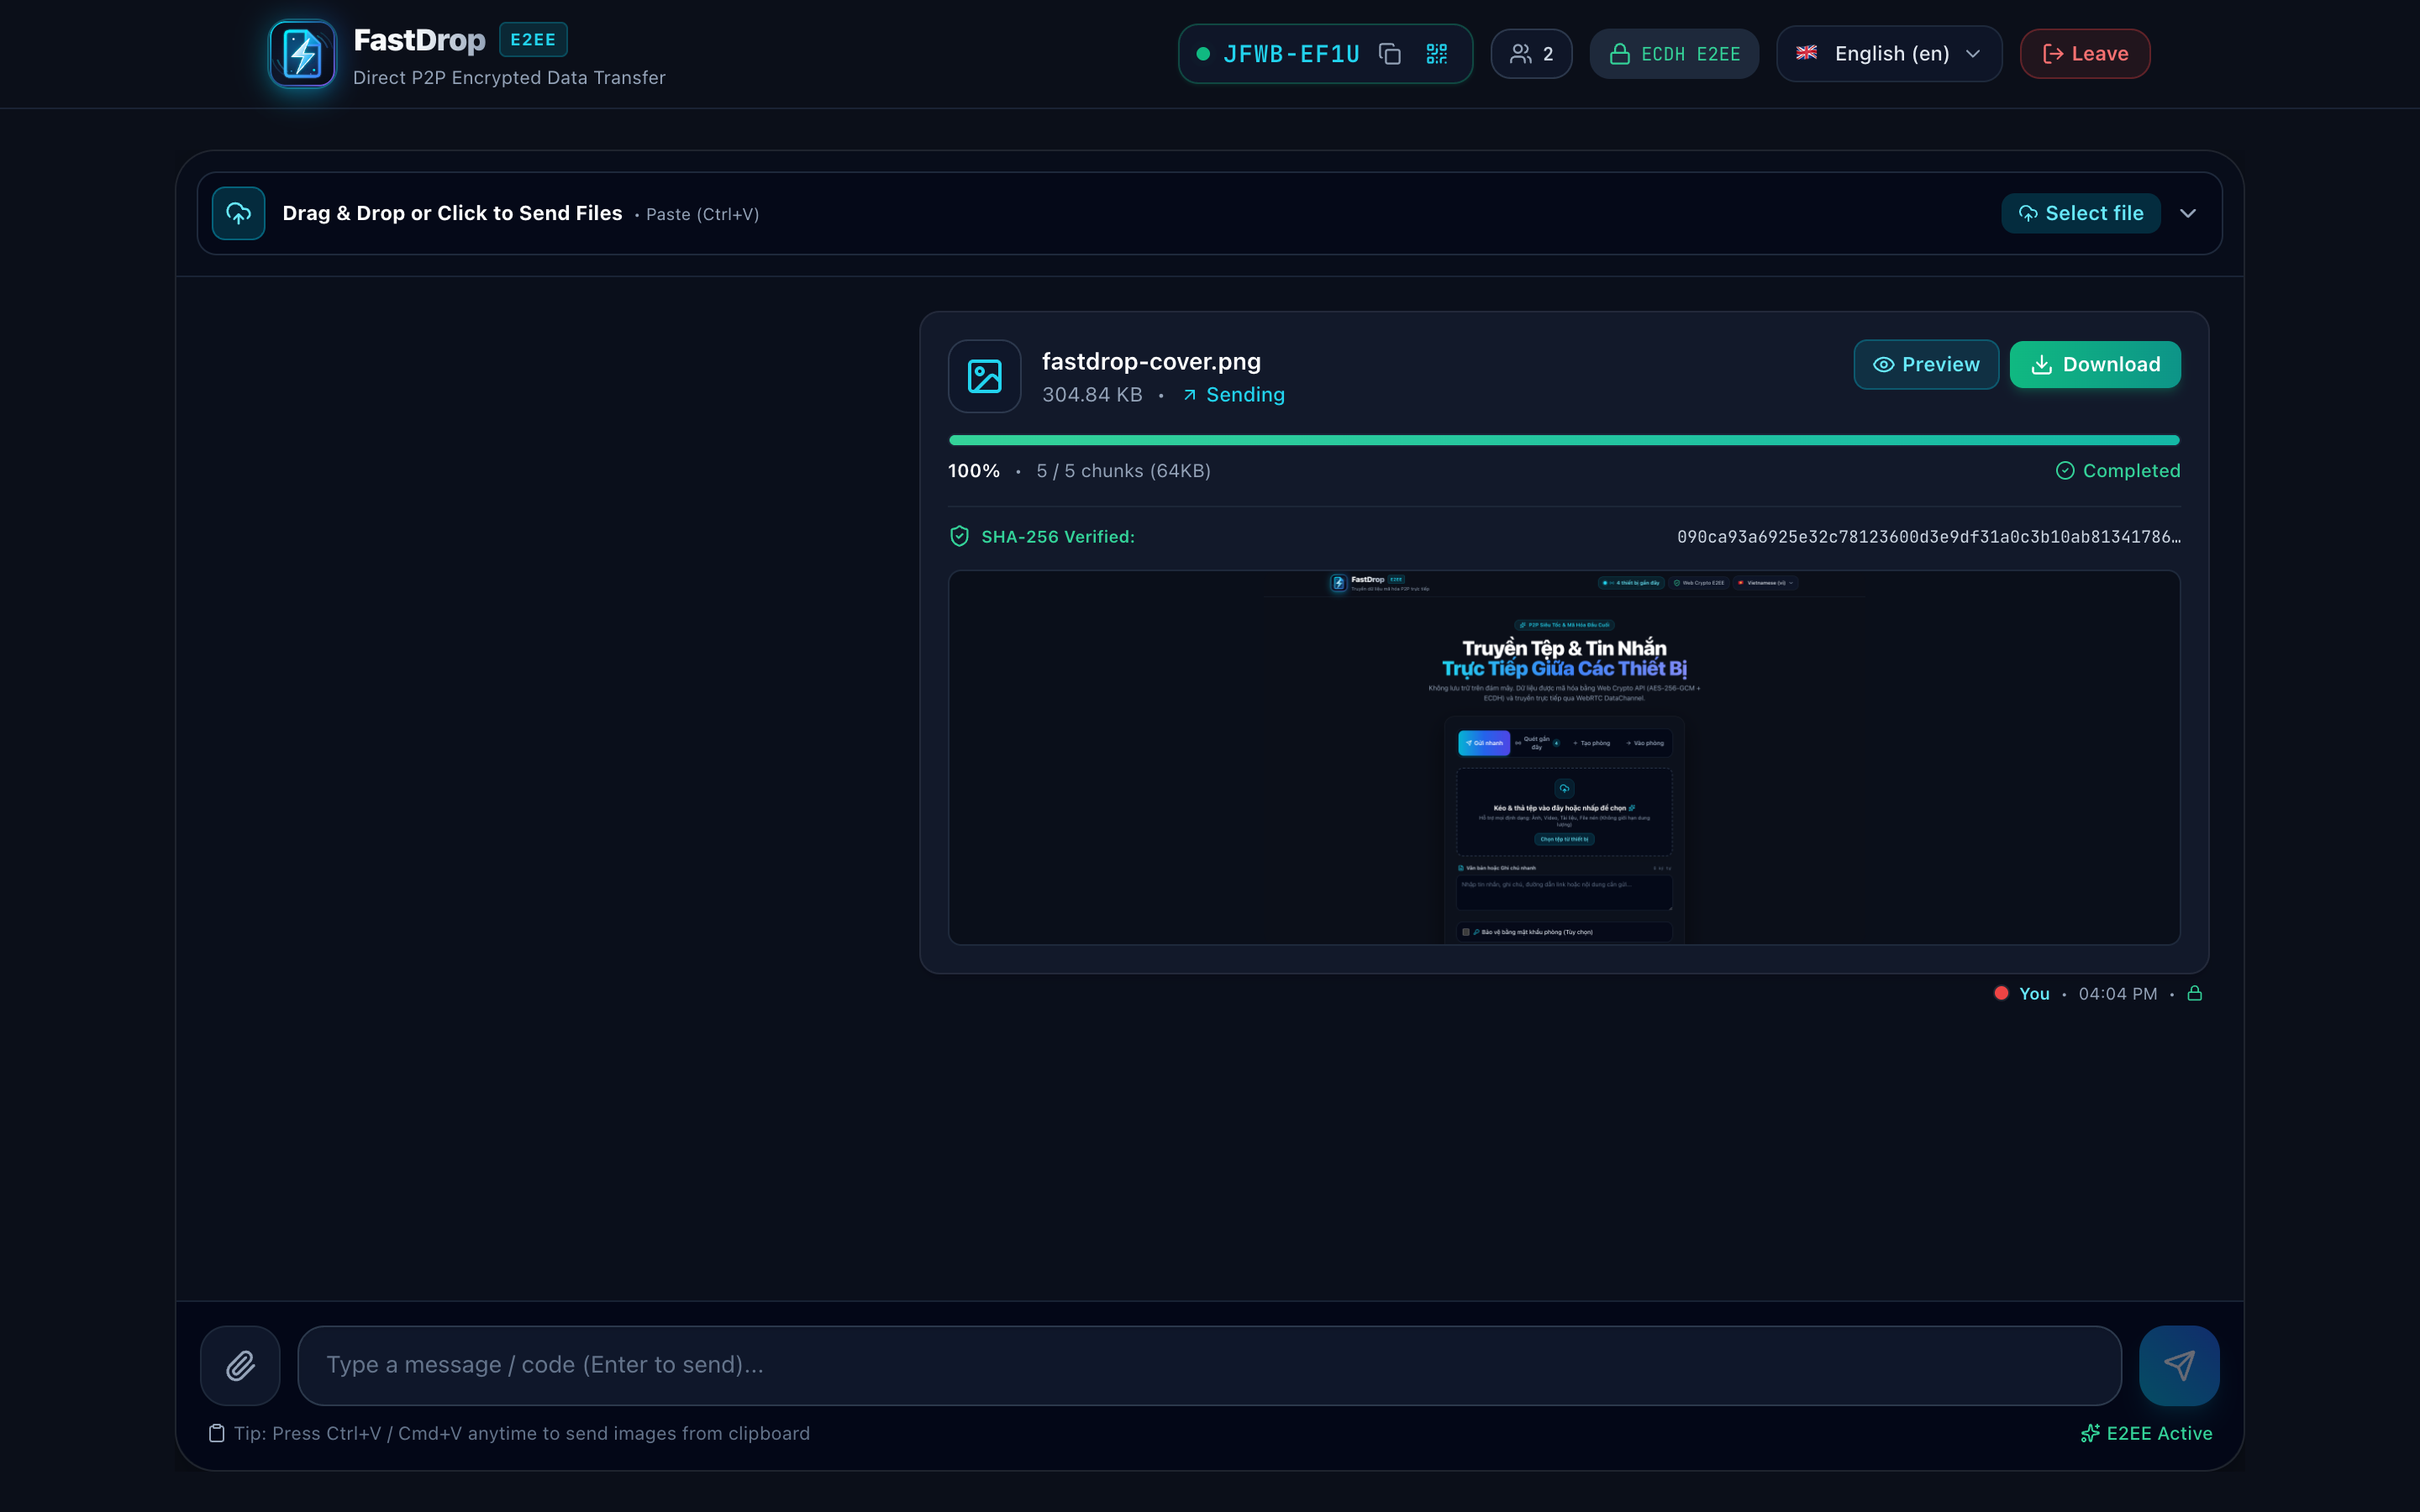Click the SHA-256 Verified label
The width and height of the screenshot is (2420, 1512).
(x=1058, y=537)
